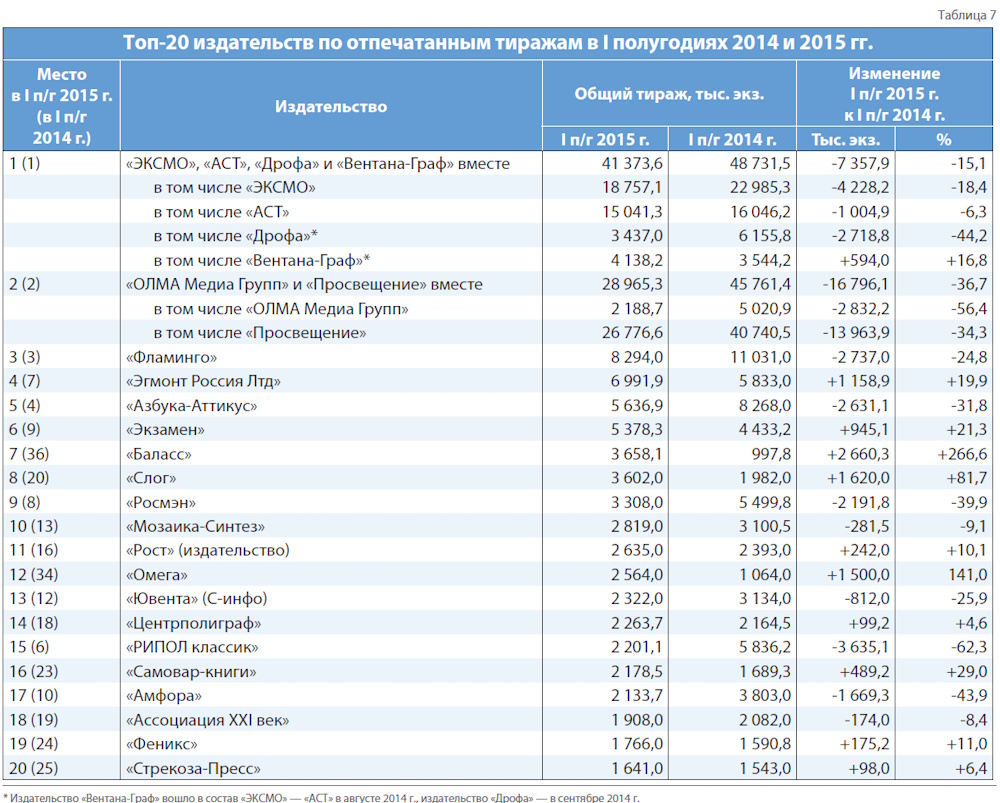Click the 'Место в I п/г 2015 г.' header
Screen dimensions: 1000x803
tap(61, 106)
